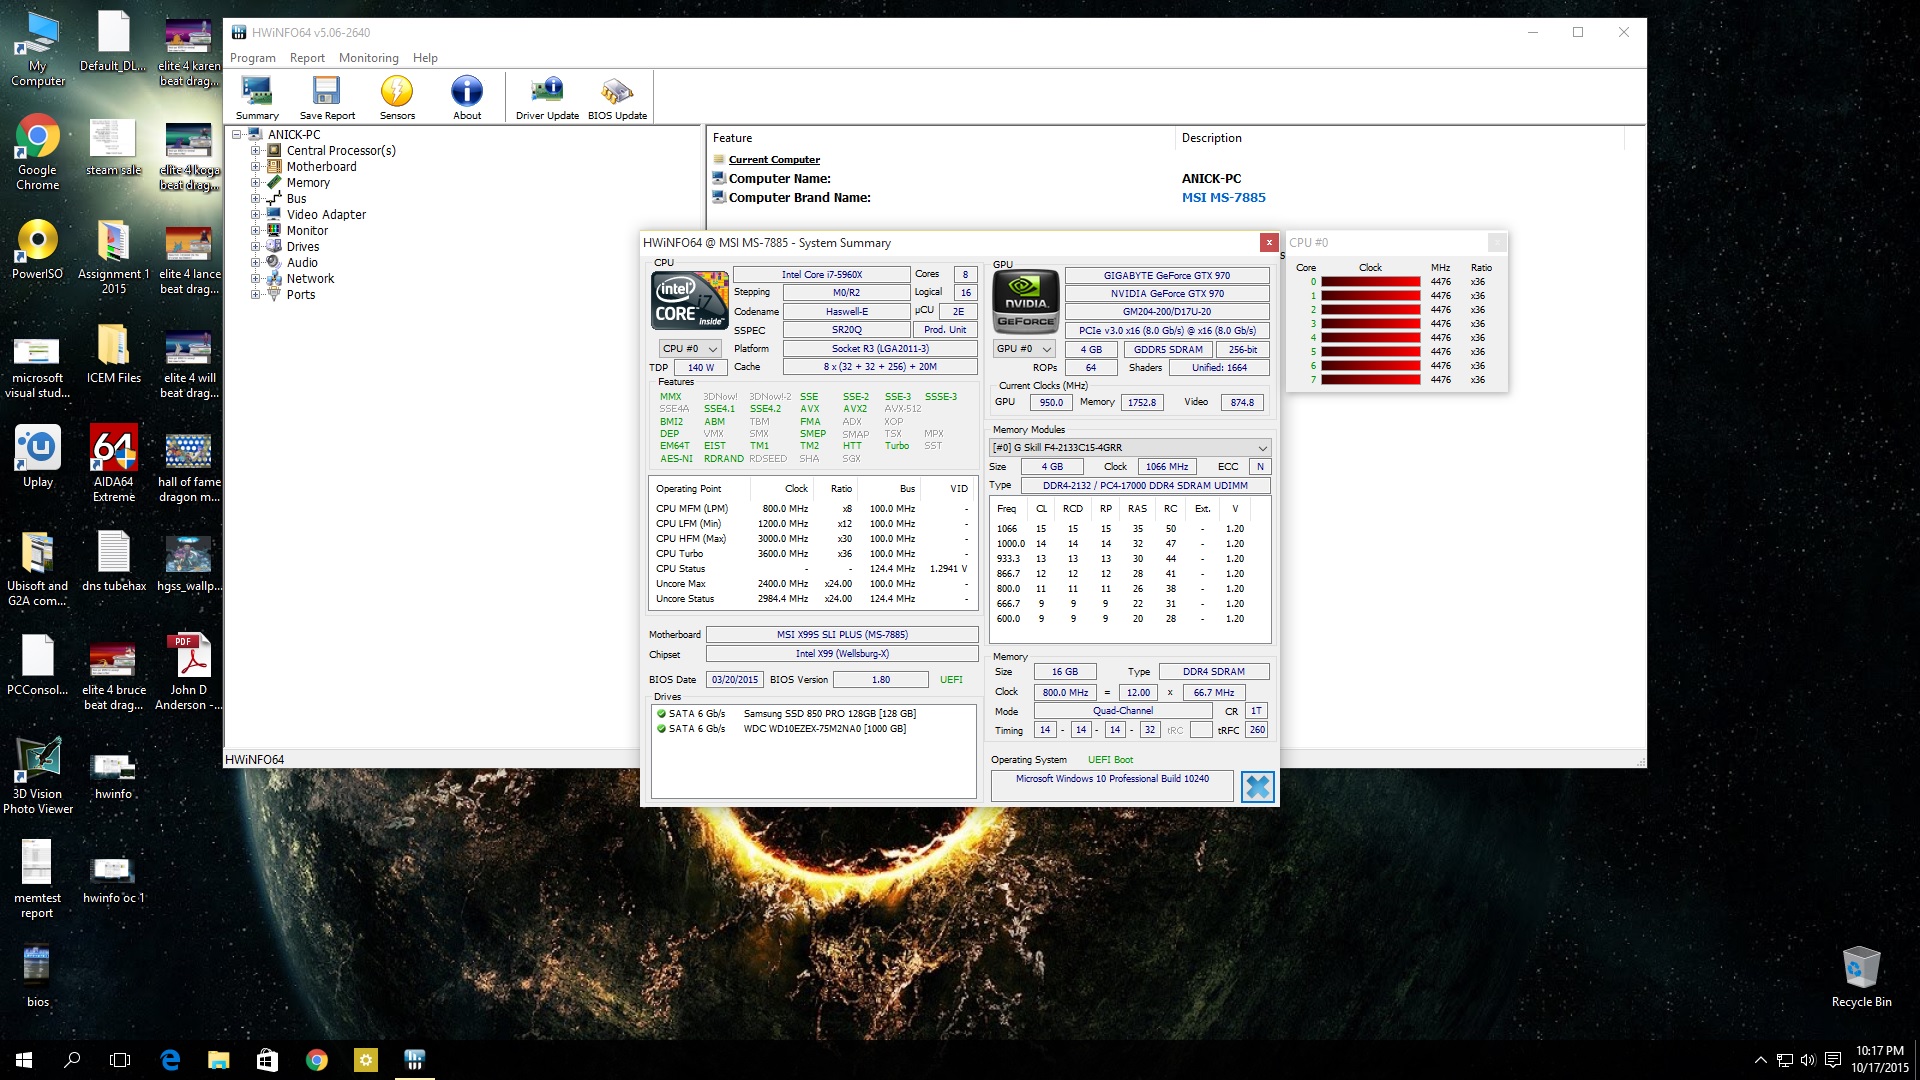Open Microsoft Edge from the taskbar
This screenshot has width=1920, height=1080.
(170, 1060)
